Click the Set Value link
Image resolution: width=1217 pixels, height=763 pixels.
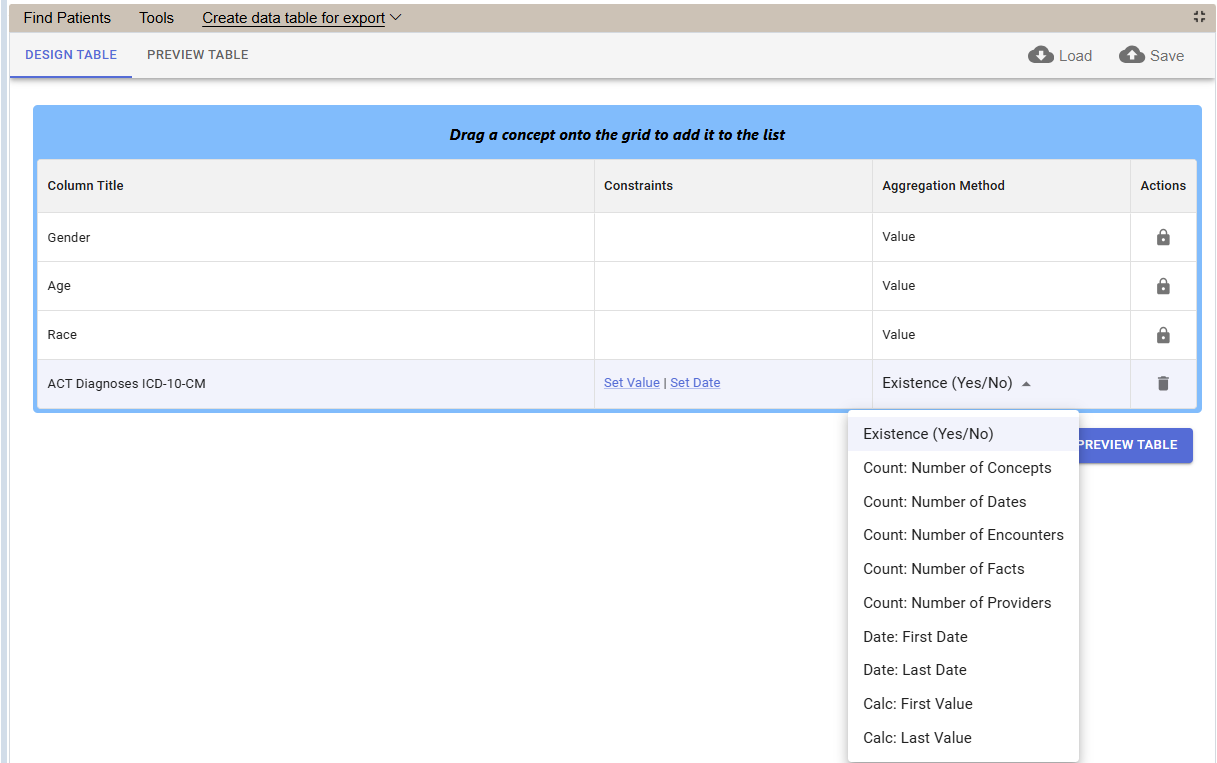631,383
